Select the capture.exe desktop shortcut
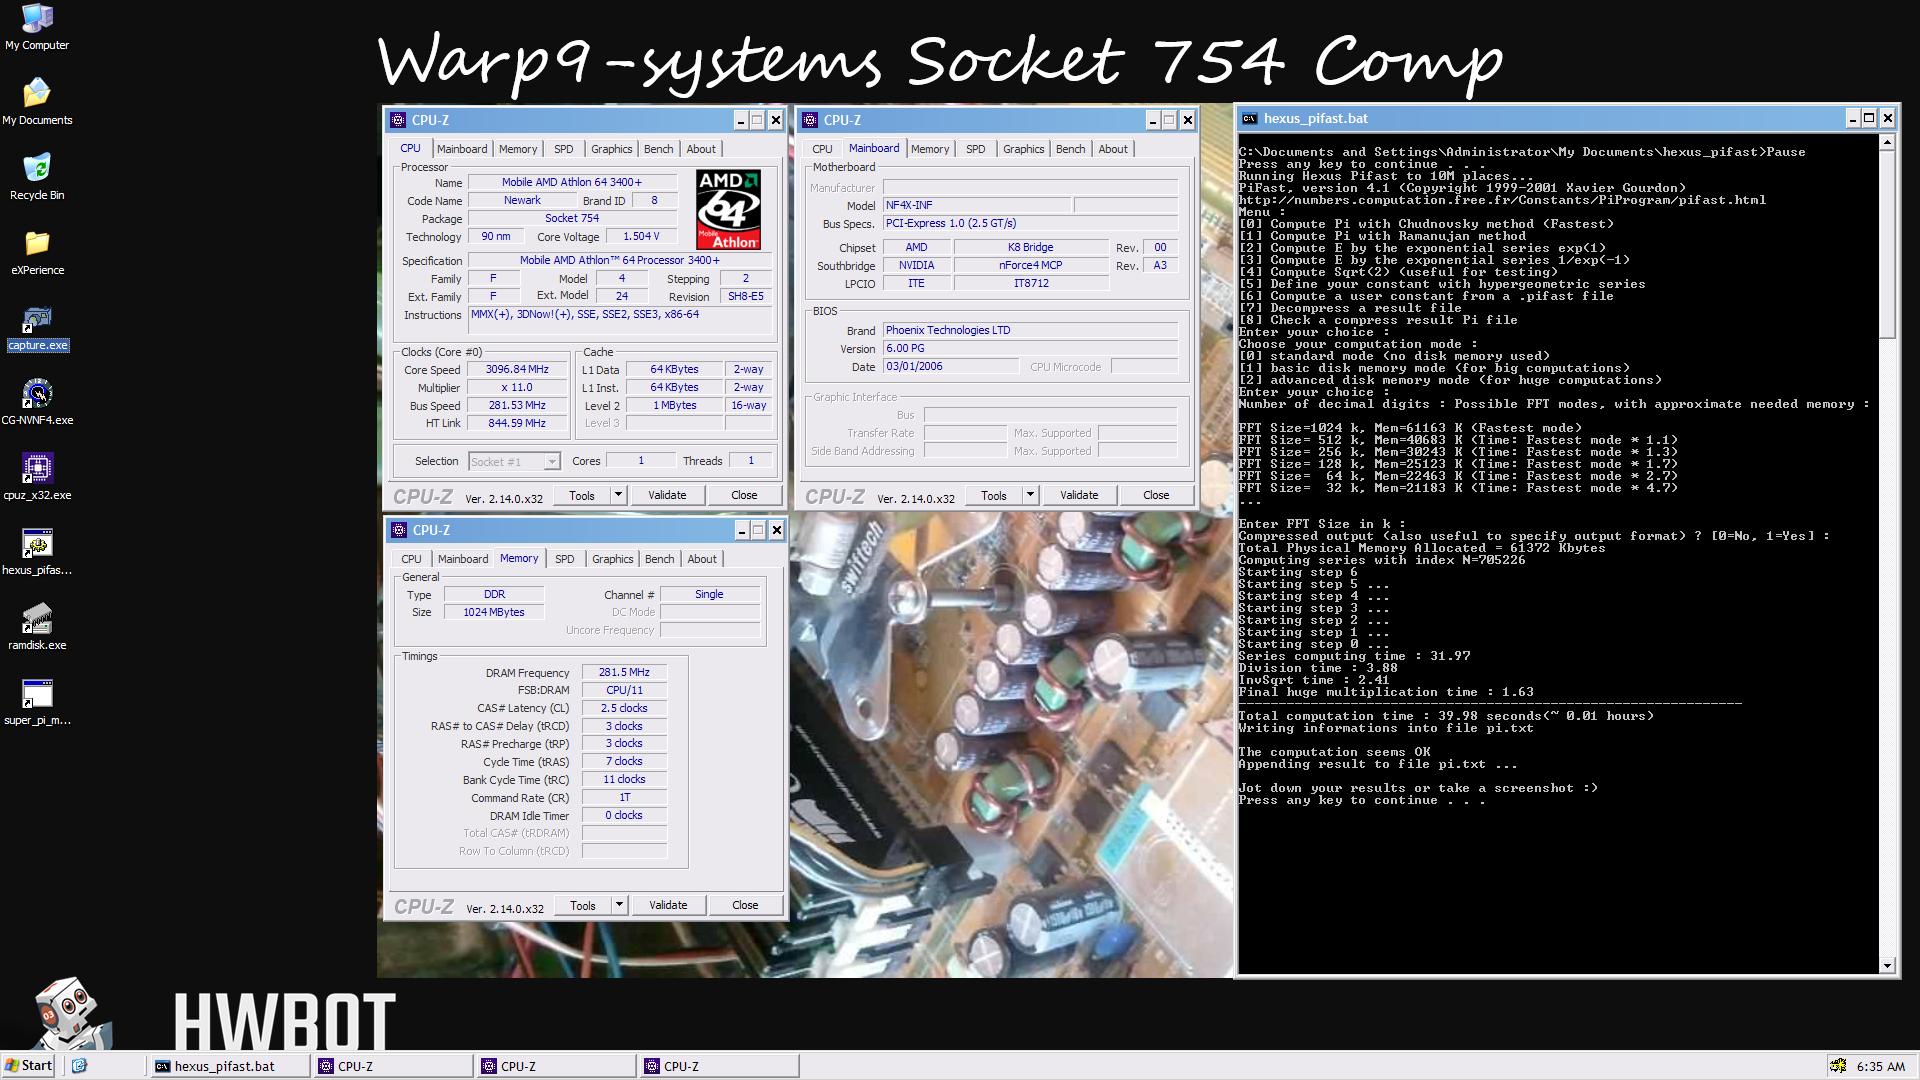 point(37,328)
